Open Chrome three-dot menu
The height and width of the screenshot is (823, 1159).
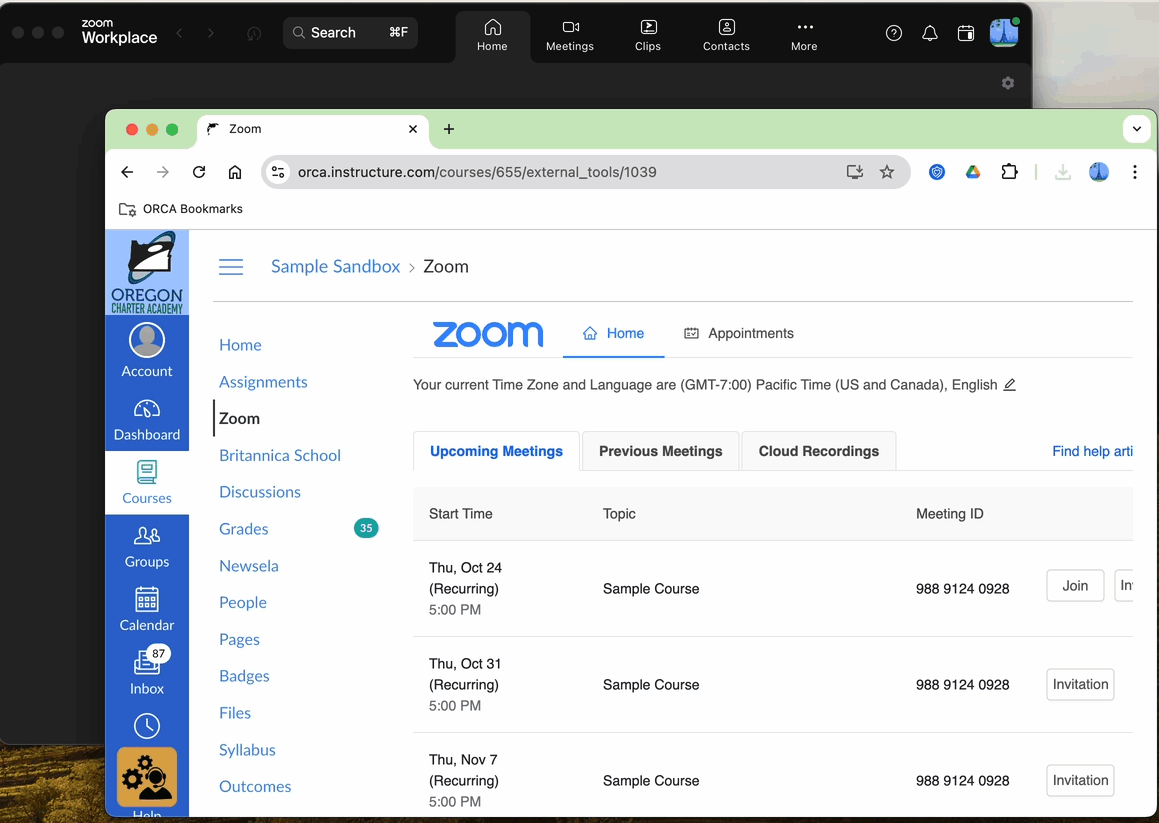point(1135,172)
